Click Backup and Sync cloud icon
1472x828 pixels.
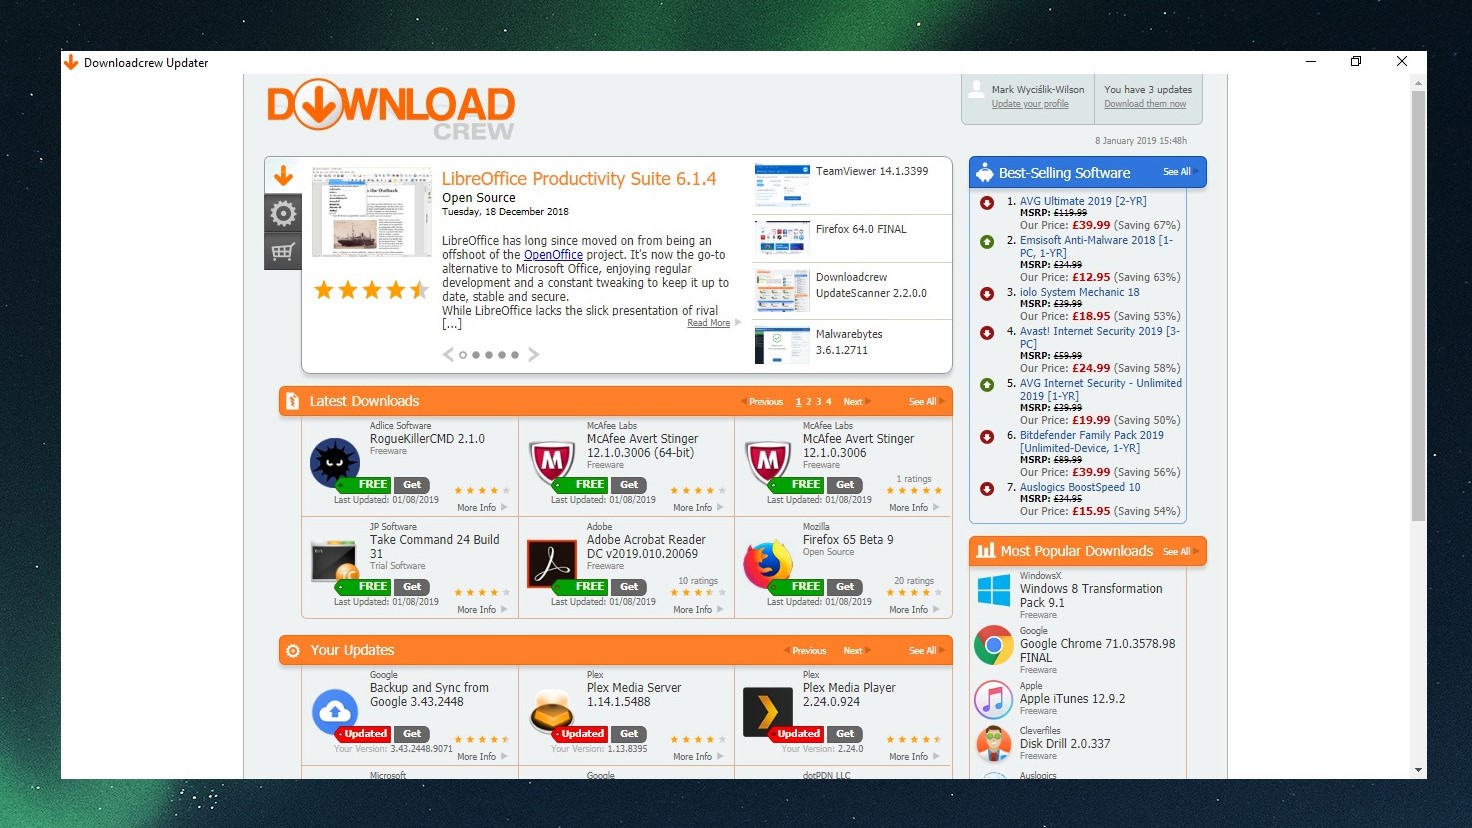pos(335,711)
